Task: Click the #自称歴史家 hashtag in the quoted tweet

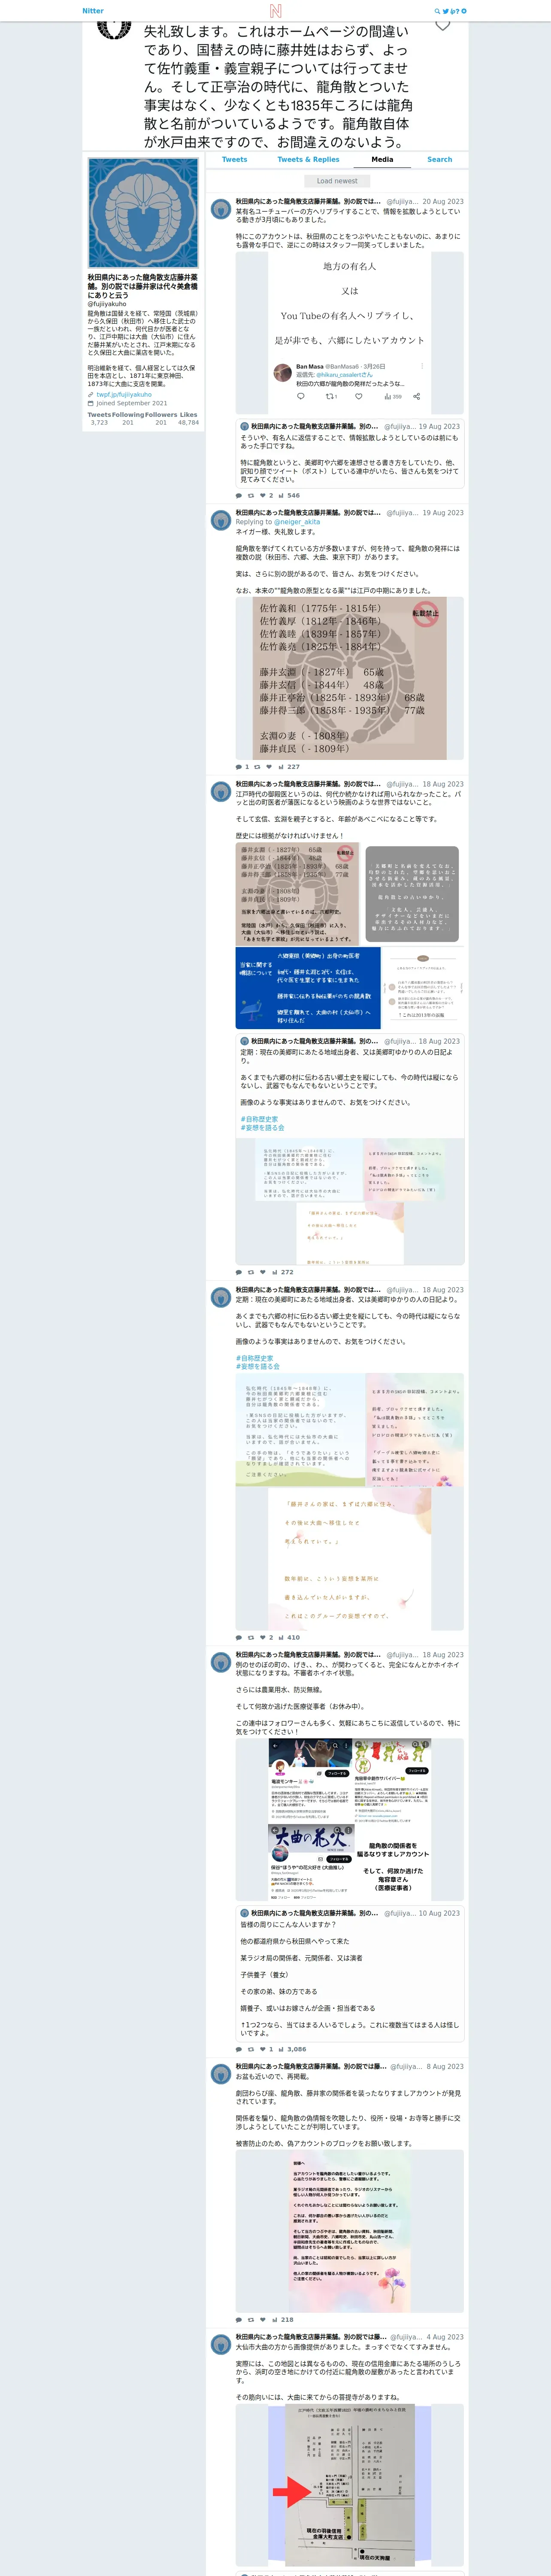Action: [259, 1119]
